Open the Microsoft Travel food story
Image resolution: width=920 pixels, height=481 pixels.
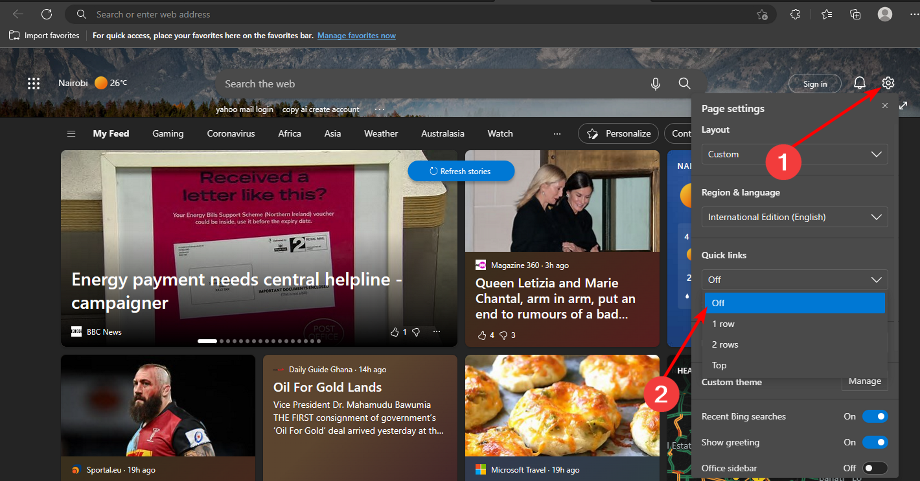(562, 418)
